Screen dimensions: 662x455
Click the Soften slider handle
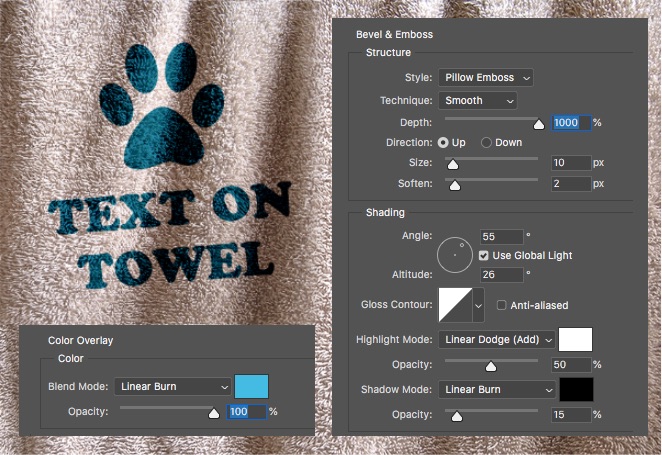pos(454,185)
